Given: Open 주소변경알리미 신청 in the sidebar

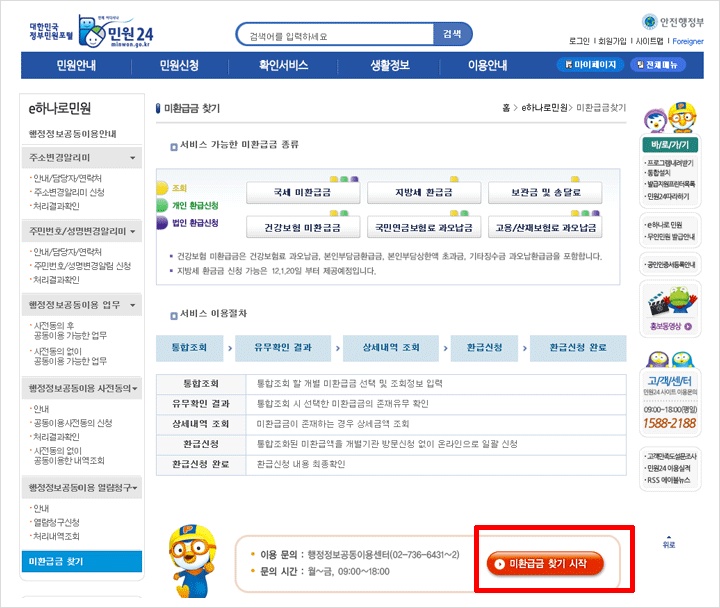Looking at the screenshot, I should click(x=69, y=192).
